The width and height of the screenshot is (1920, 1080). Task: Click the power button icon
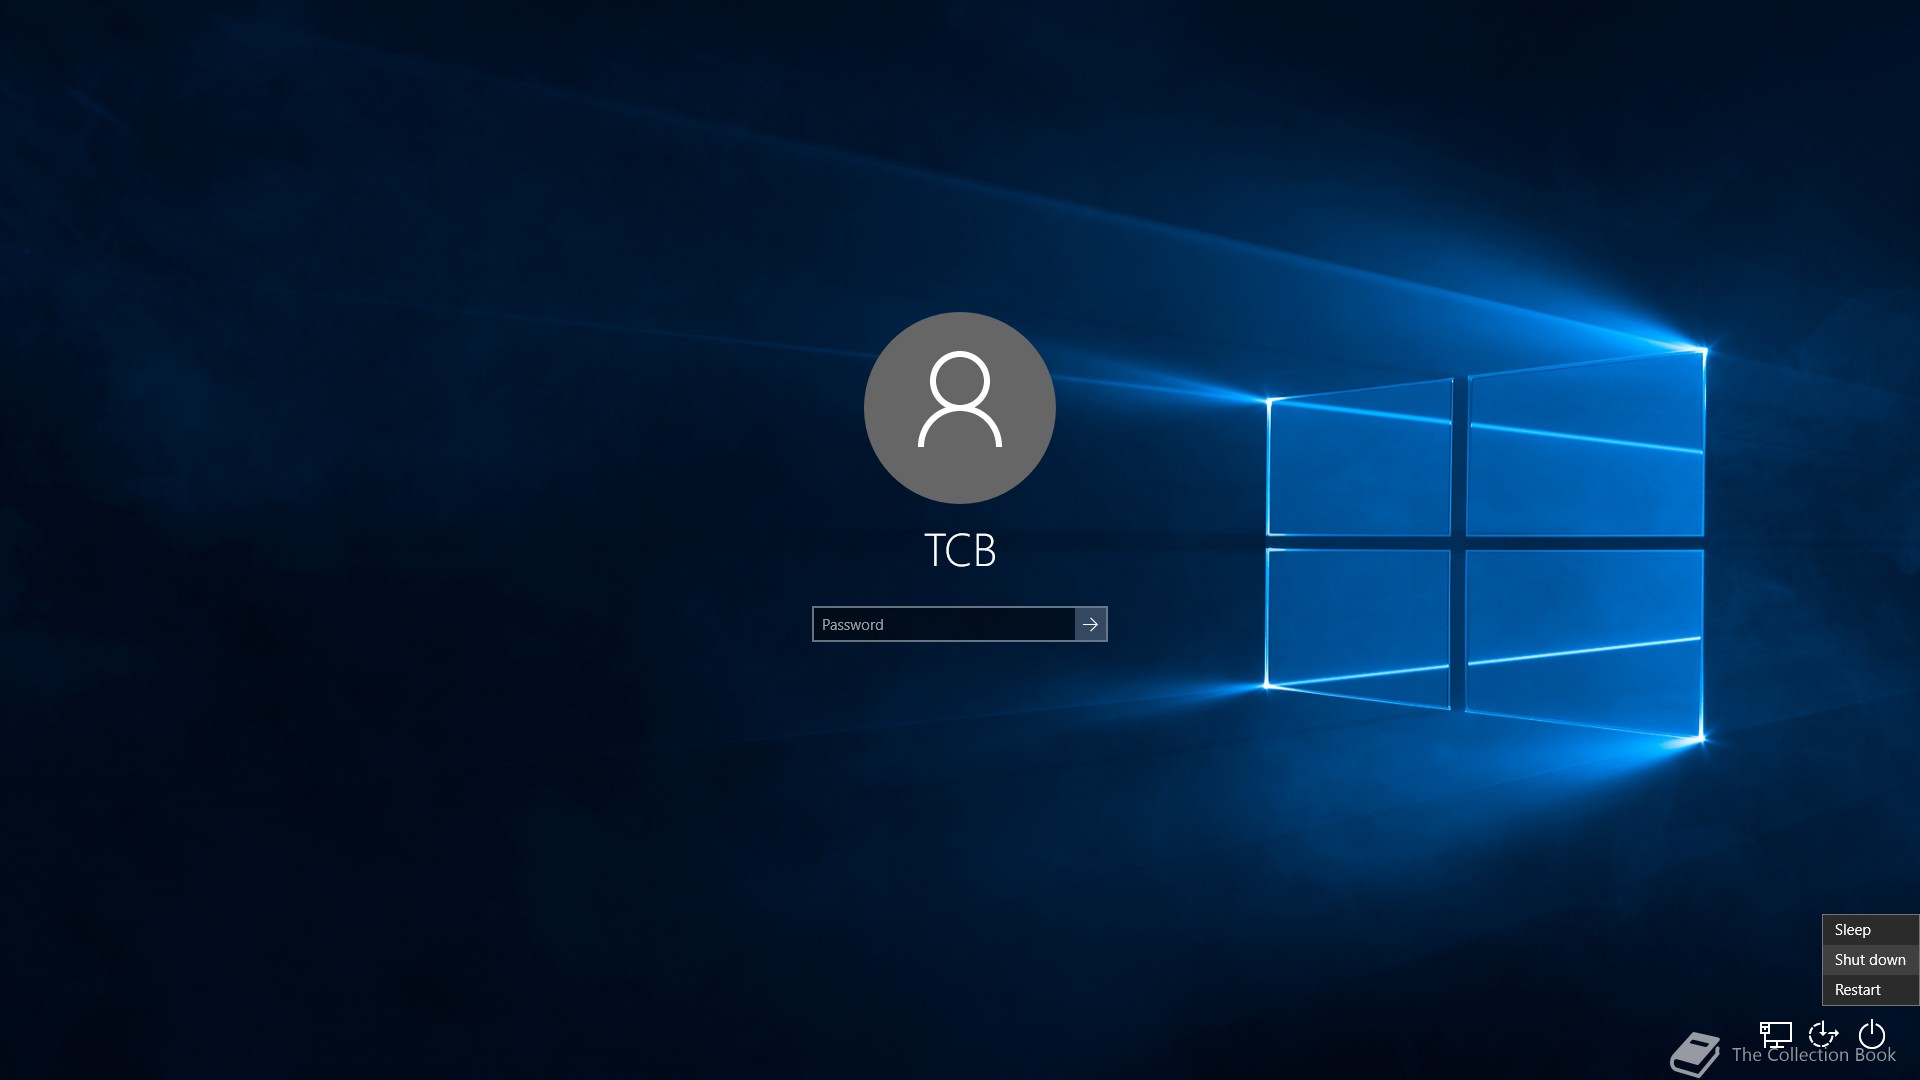point(1871,1034)
